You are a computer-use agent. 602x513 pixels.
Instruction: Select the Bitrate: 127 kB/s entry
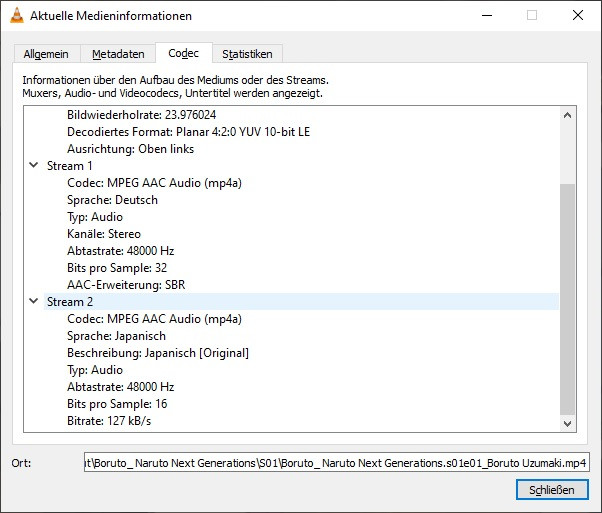[110, 421]
